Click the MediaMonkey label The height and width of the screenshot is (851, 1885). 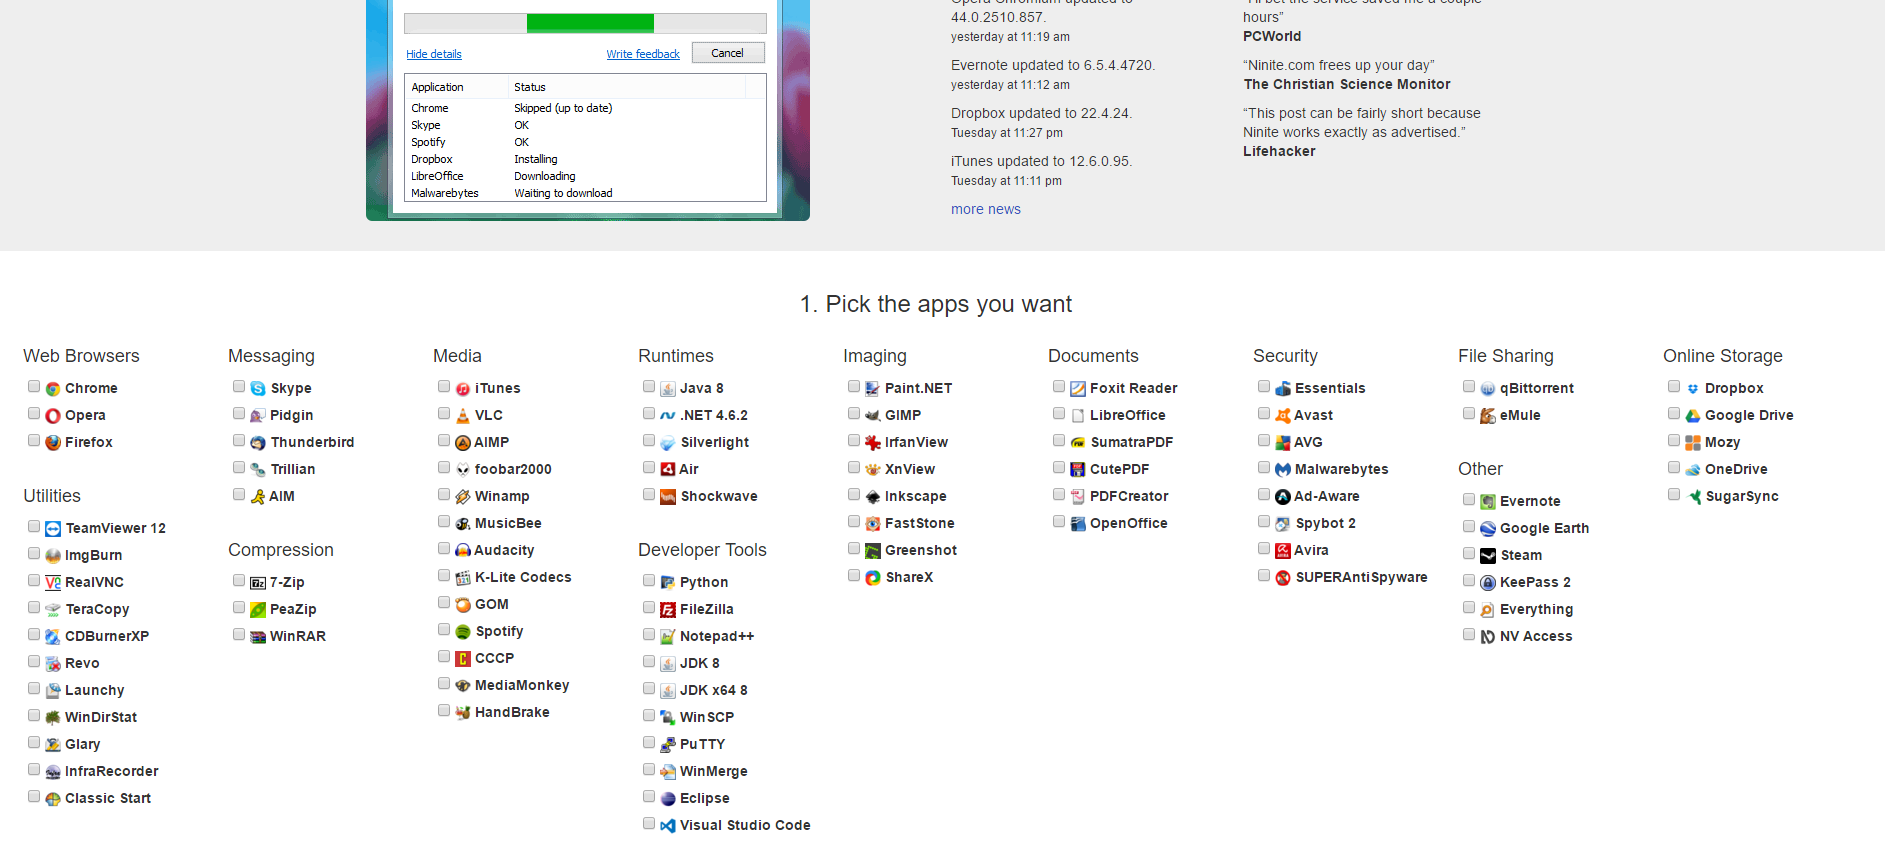coord(522,686)
